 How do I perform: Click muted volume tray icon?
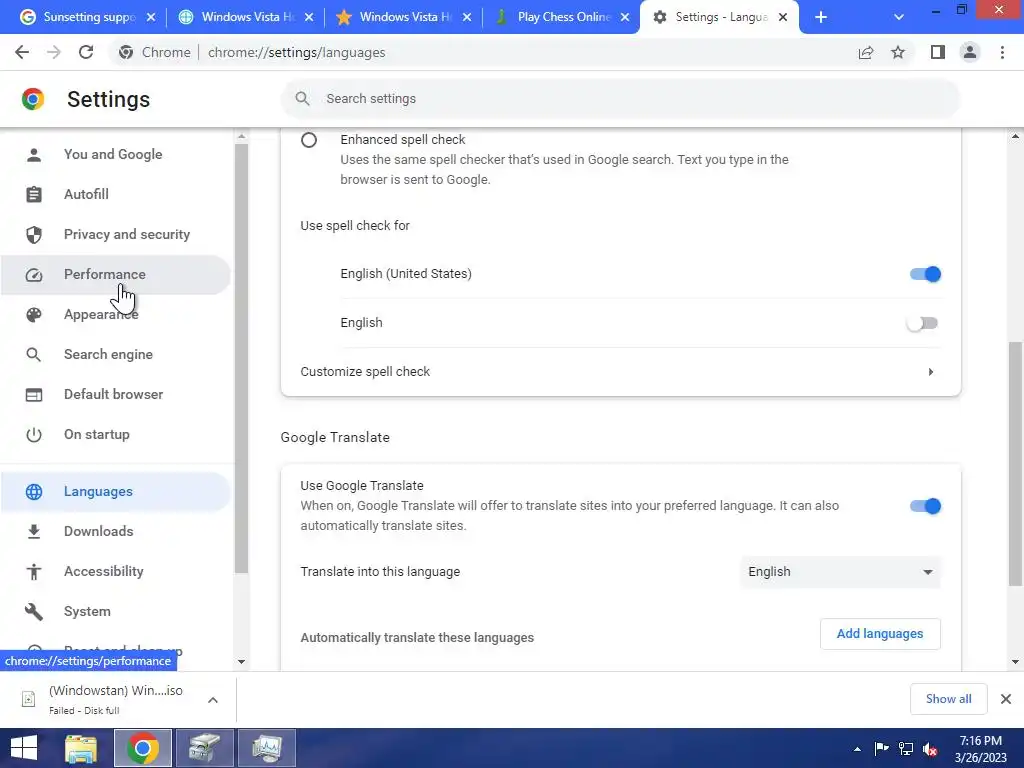coord(930,749)
